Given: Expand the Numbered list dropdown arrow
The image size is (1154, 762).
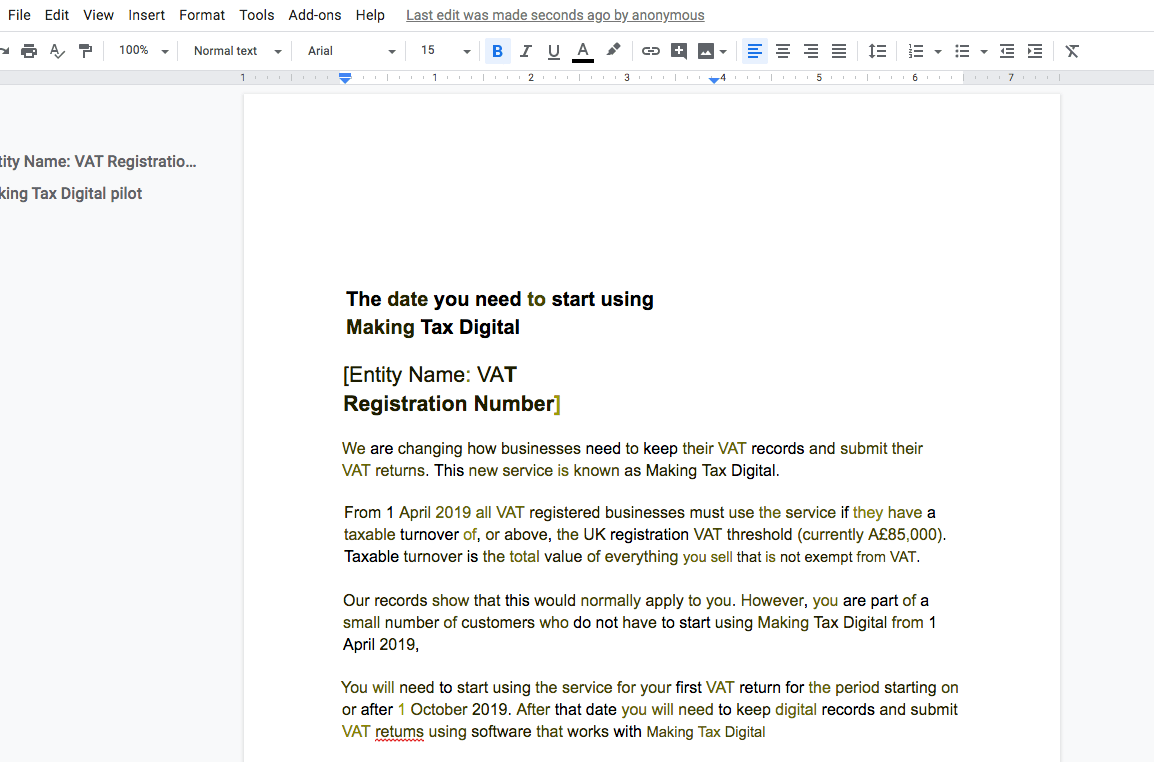Looking at the screenshot, I should 938,52.
